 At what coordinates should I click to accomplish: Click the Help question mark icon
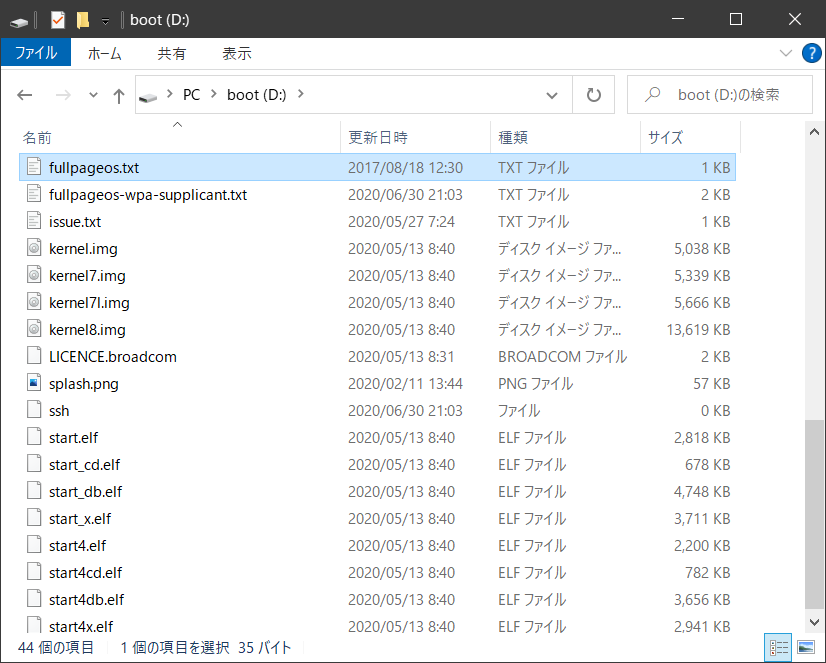811,53
